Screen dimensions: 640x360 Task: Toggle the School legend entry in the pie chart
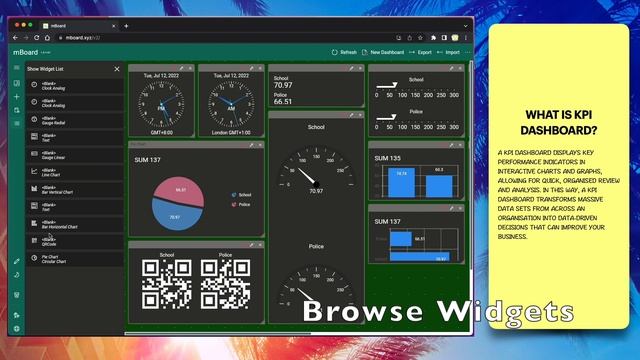click(x=241, y=195)
